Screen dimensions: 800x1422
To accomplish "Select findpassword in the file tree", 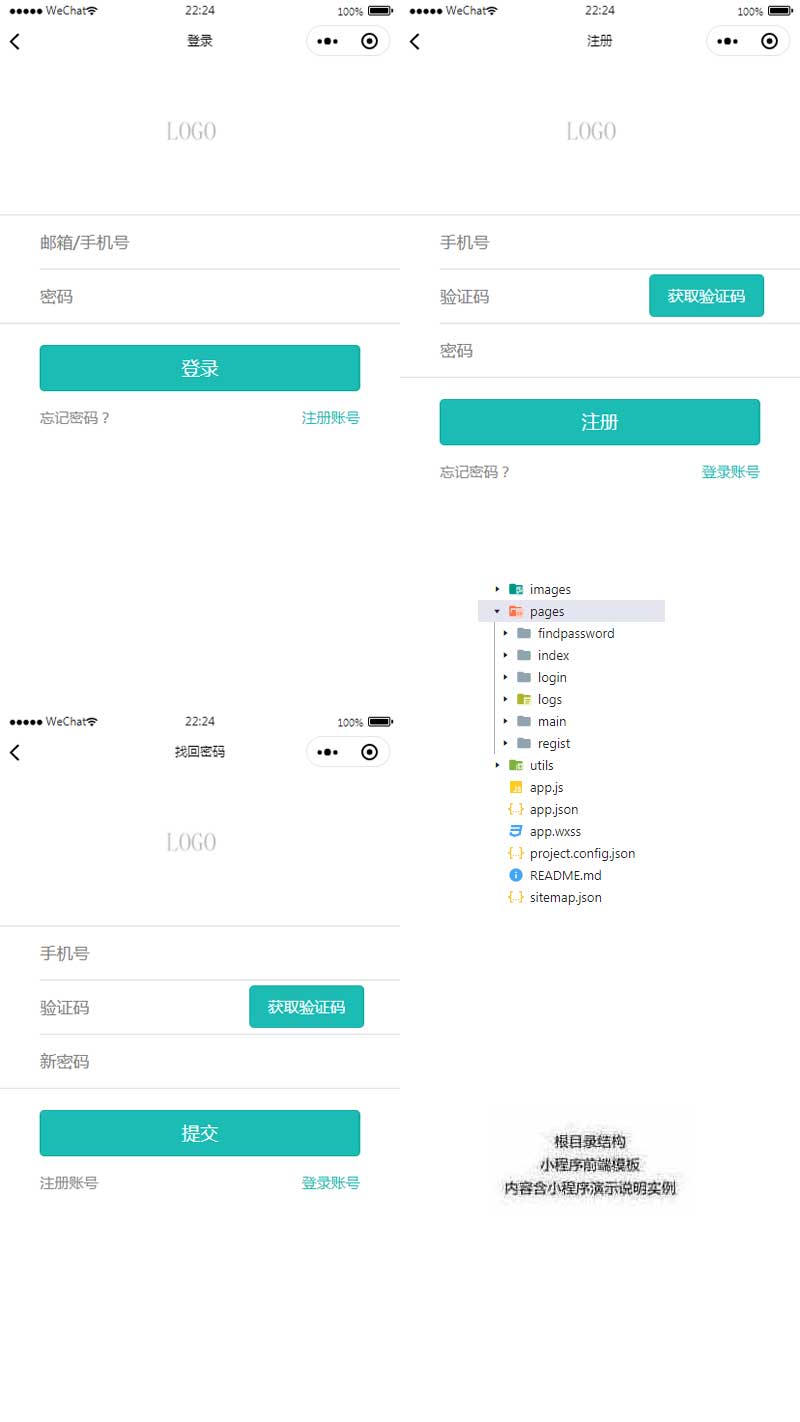I will 576,633.
